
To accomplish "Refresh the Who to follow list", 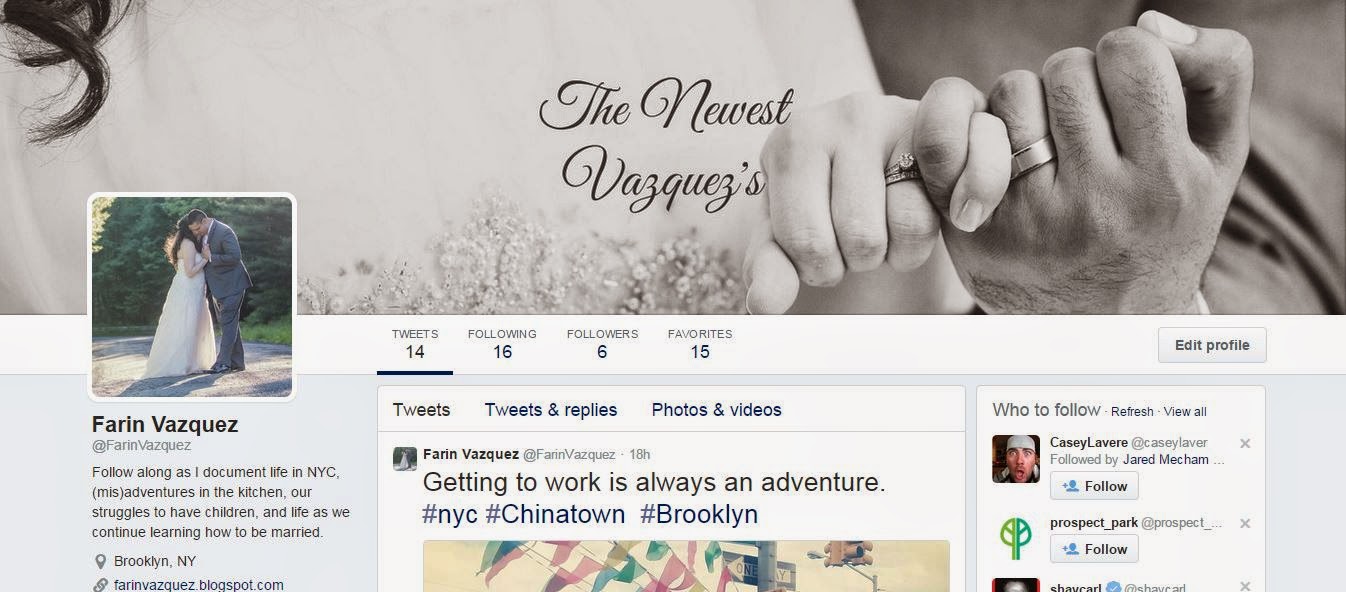I will (1132, 411).
